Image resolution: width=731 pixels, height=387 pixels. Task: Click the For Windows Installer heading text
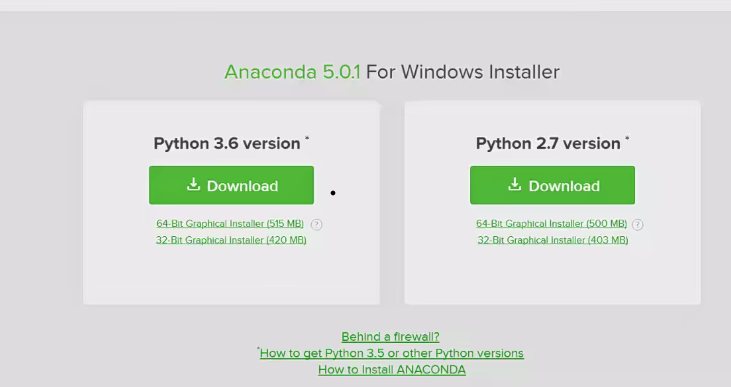click(x=463, y=72)
